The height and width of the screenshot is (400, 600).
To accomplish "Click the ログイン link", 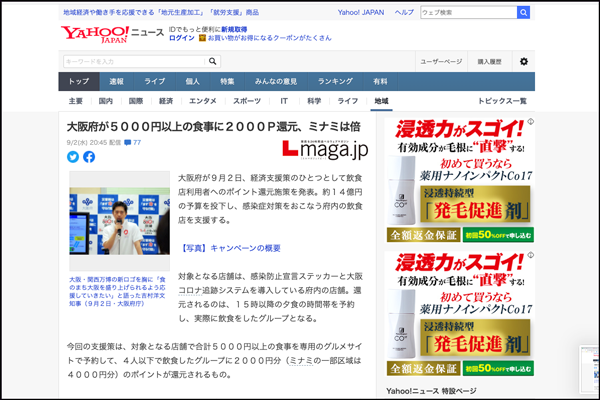I will click(x=181, y=39).
